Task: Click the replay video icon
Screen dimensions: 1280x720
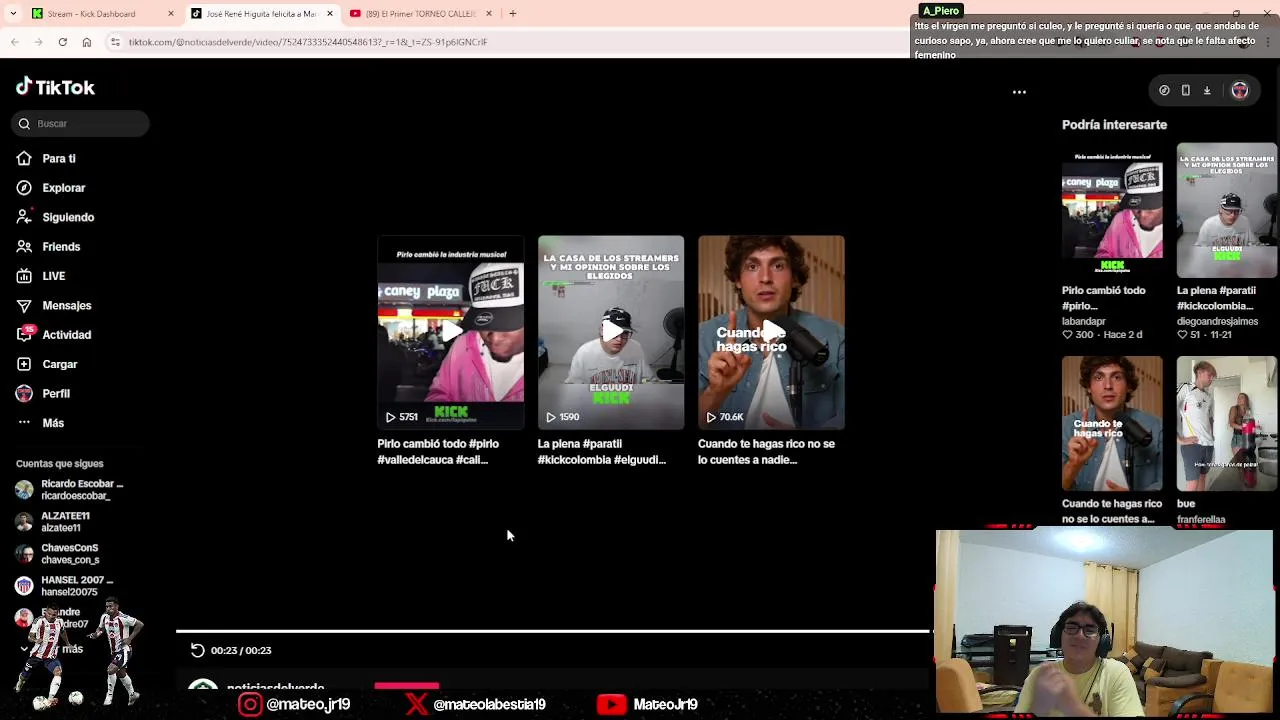Action: tap(198, 650)
